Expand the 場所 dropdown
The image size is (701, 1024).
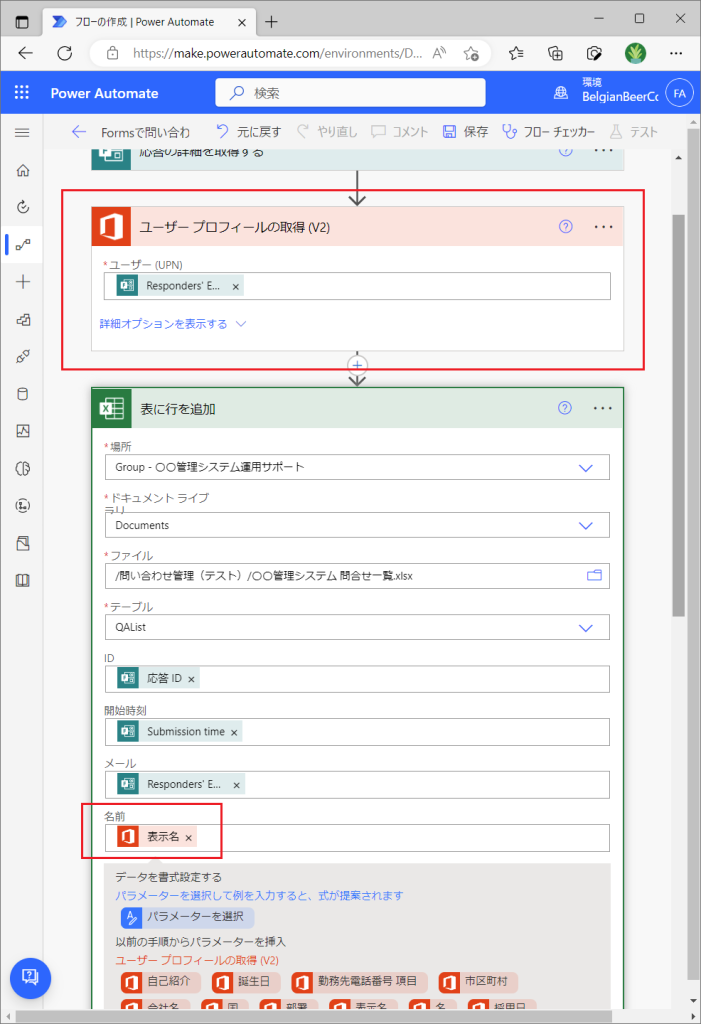coord(586,468)
